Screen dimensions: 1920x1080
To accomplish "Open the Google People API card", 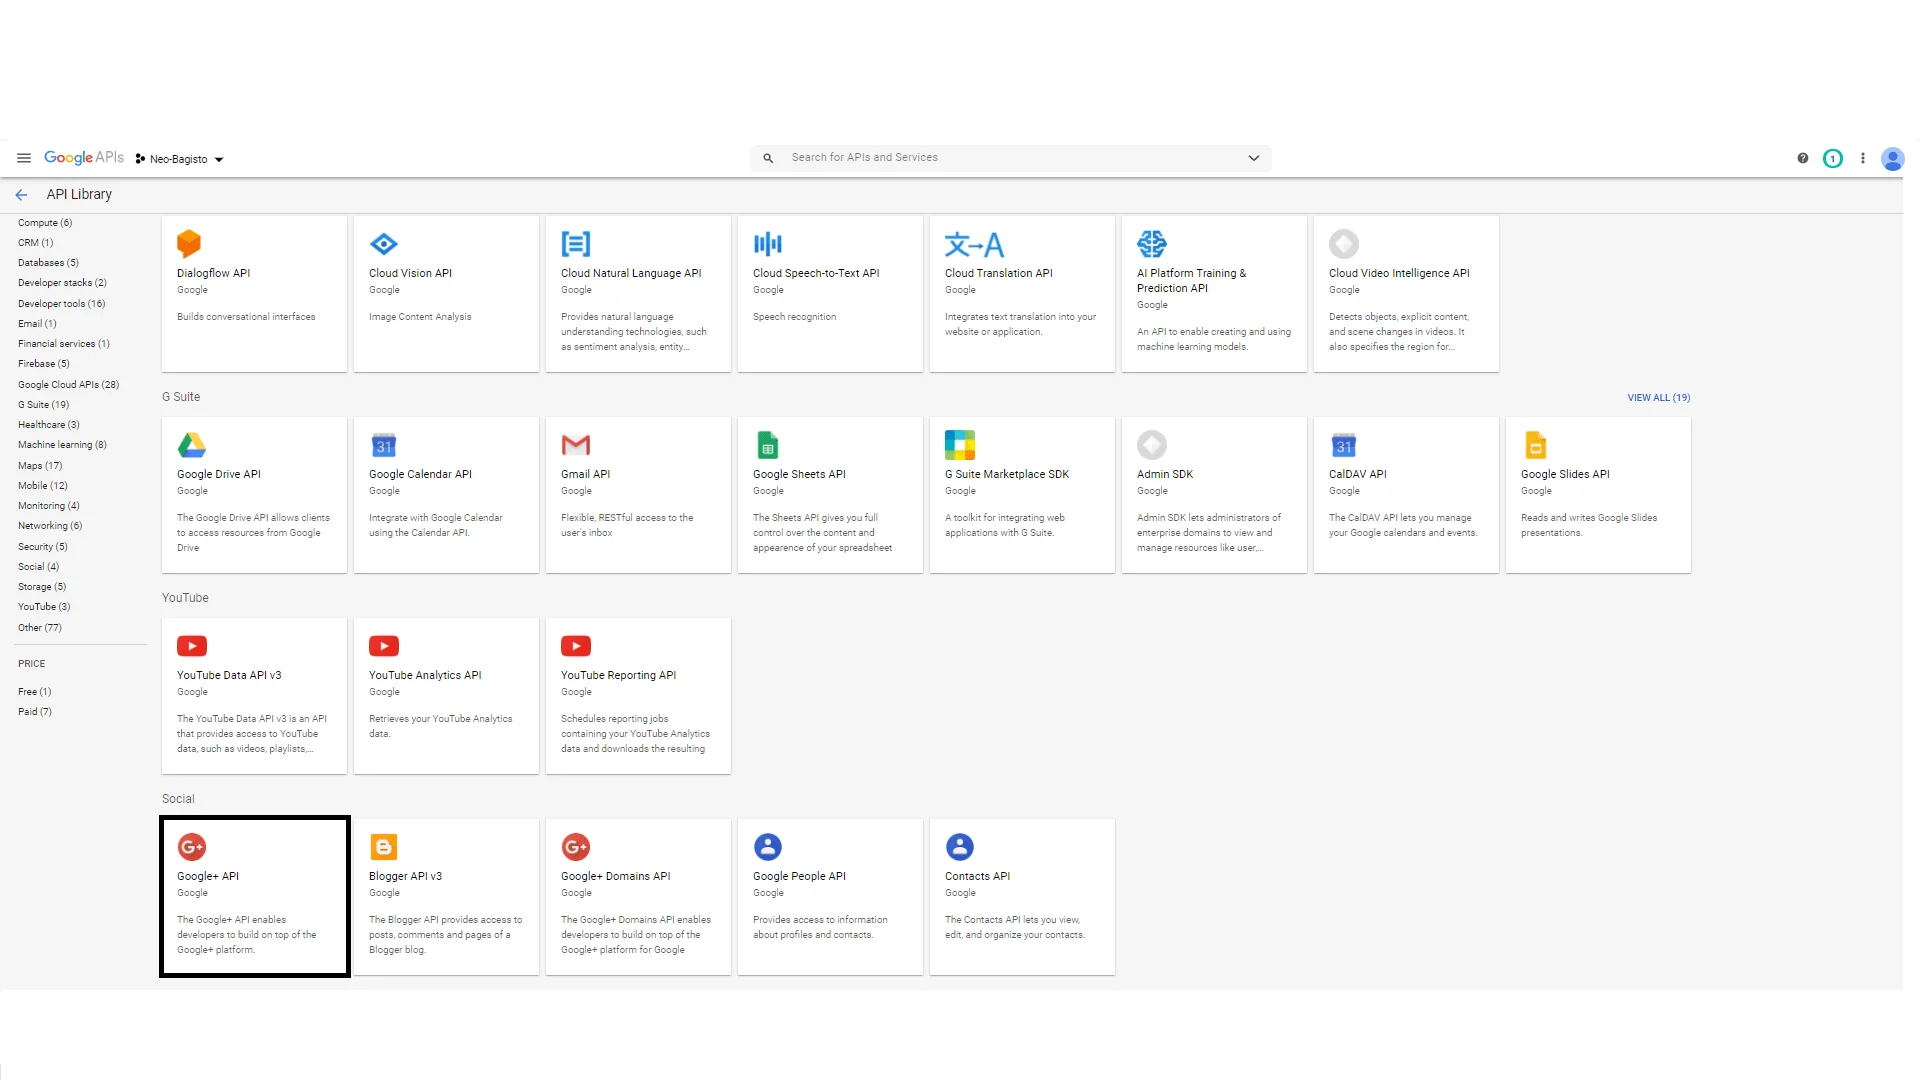I will coord(830,896).
